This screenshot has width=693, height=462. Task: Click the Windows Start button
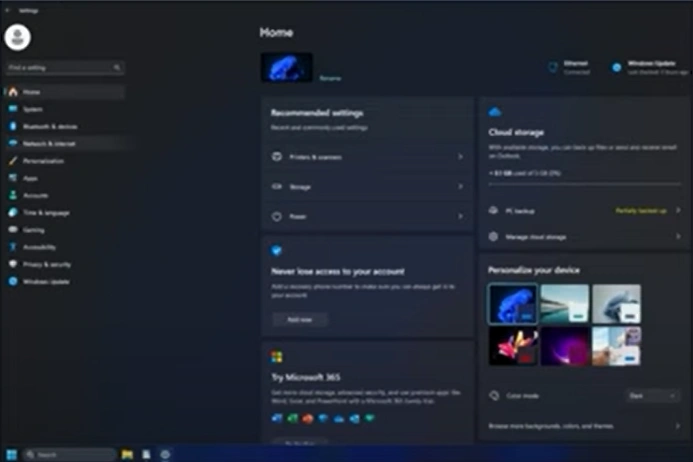tap(12, 454)
